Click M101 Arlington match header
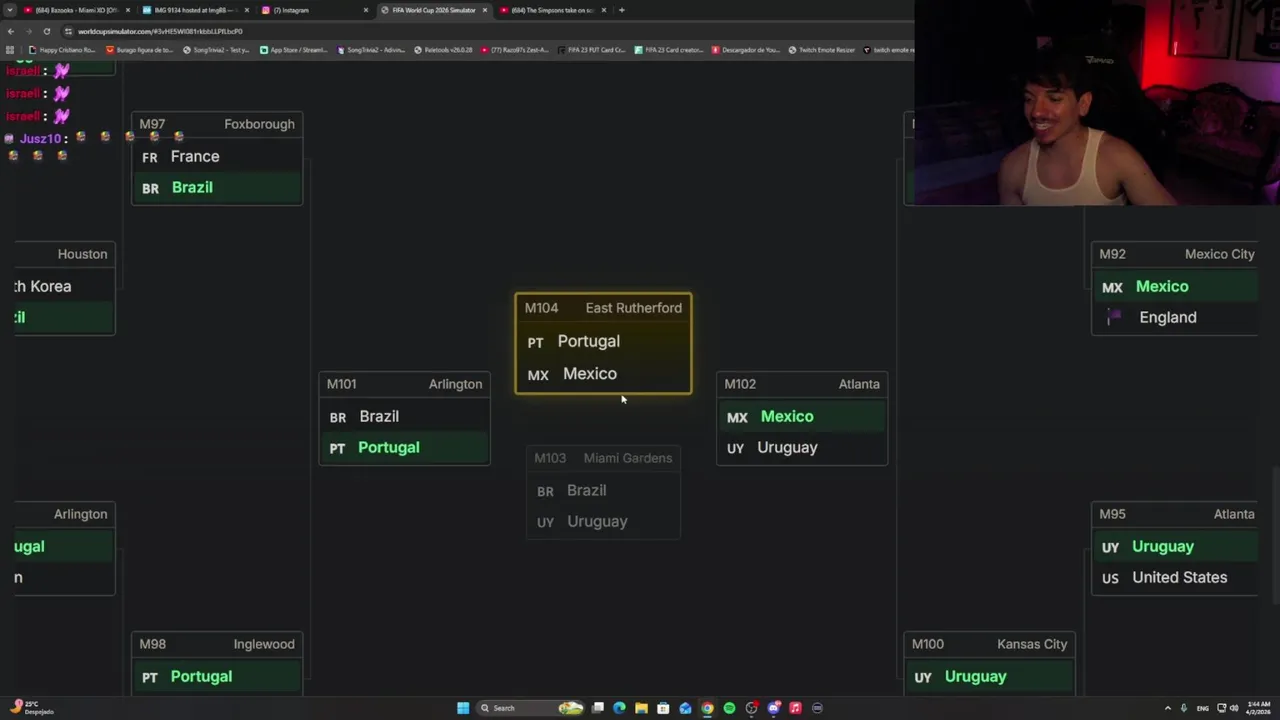This screenshot has width=1280, height=720. tap(404, 384)
